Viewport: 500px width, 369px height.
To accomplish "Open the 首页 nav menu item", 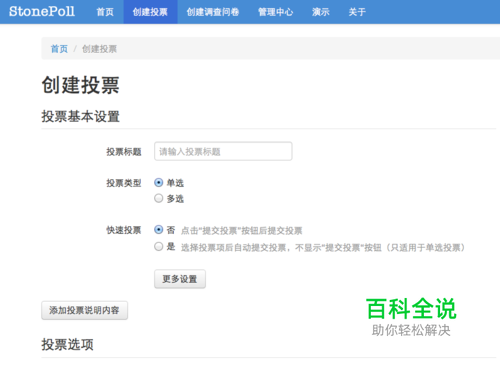I will tap(105, 12).
